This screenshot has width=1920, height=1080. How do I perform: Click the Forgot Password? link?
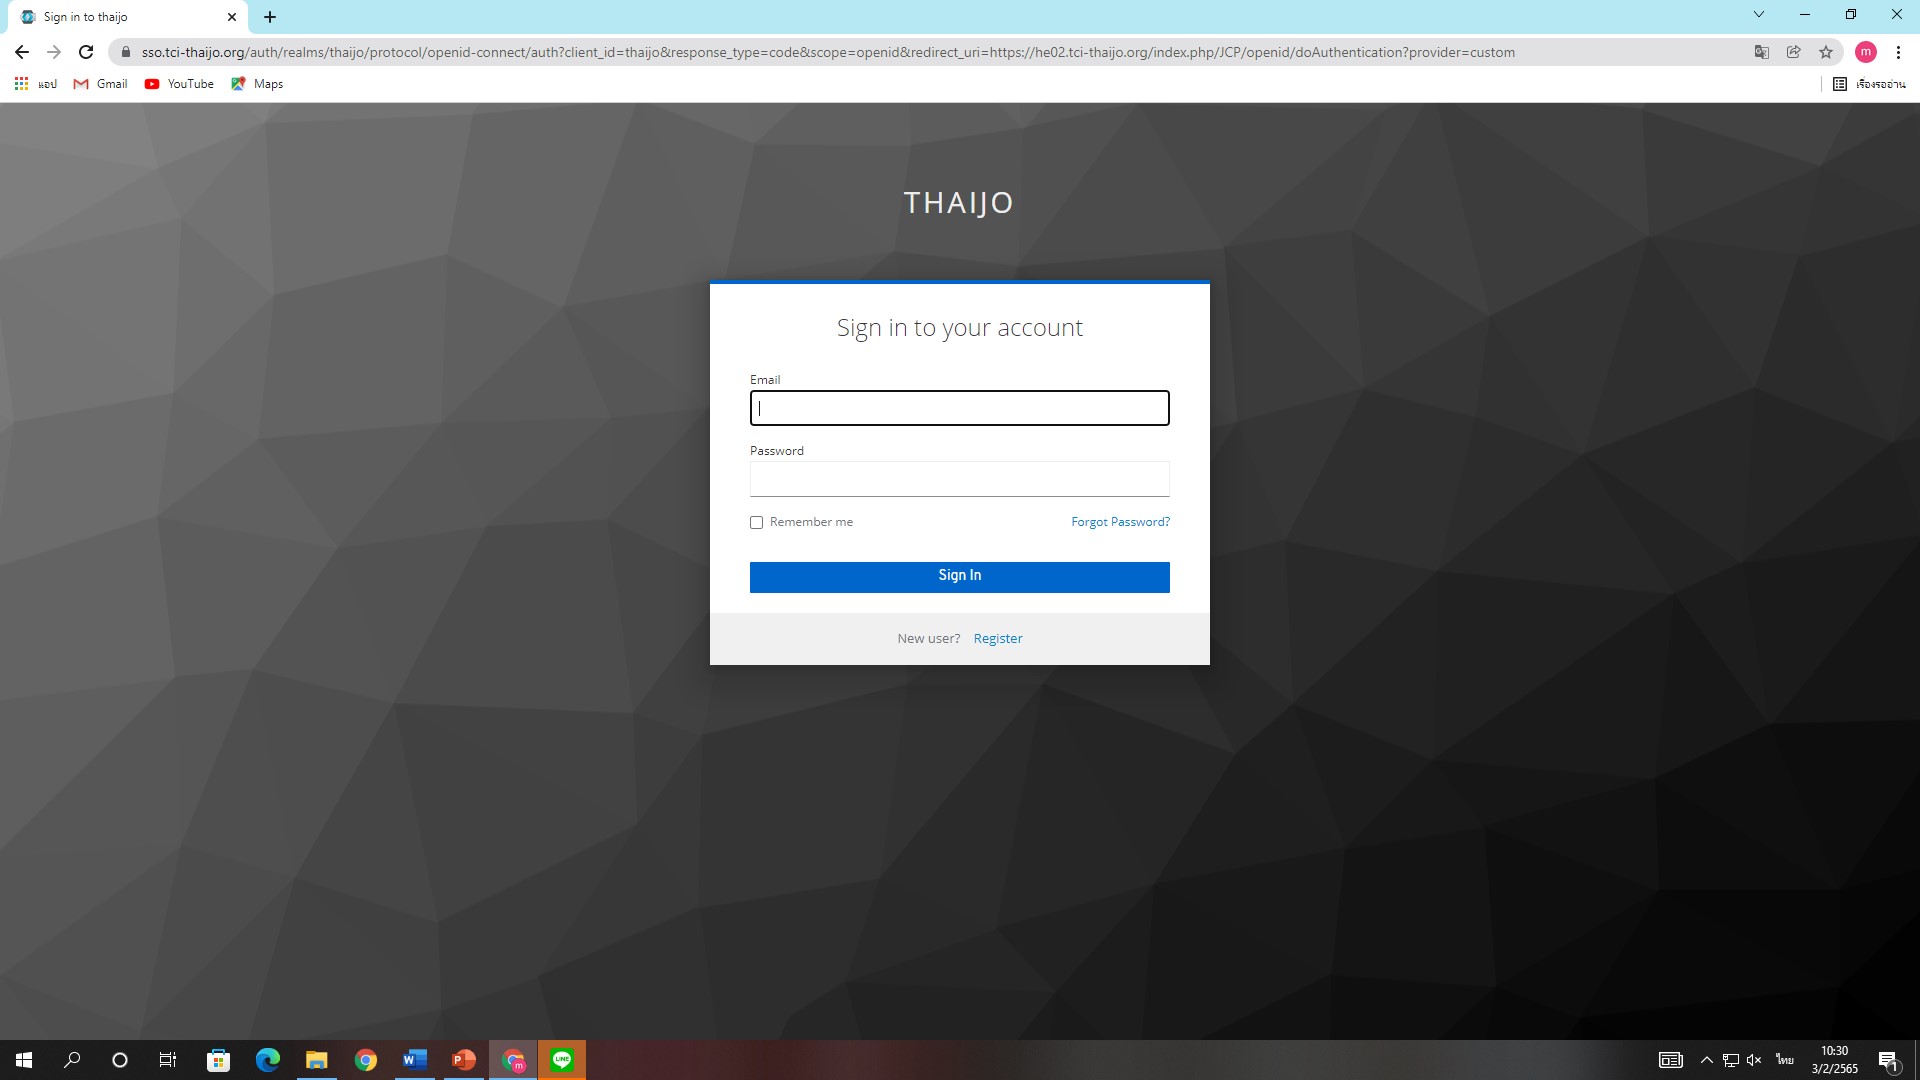1120,522
